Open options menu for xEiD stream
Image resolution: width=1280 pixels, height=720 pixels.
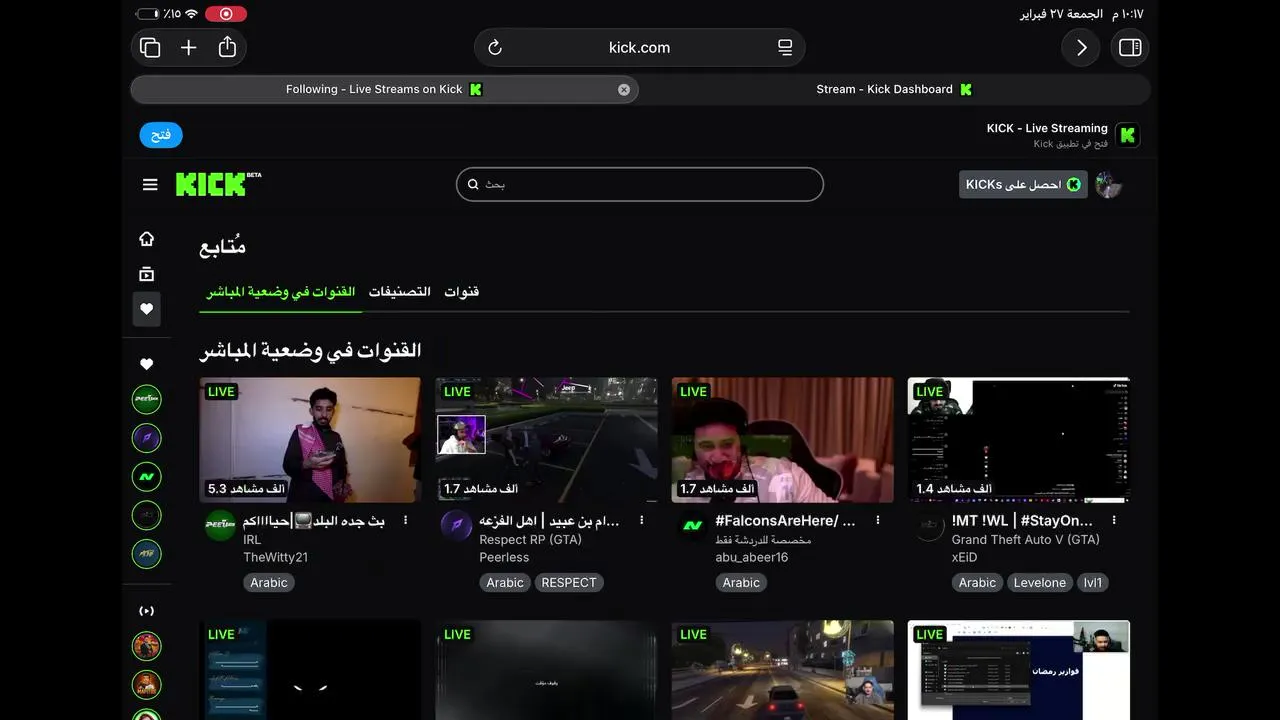pos(1113,521)
